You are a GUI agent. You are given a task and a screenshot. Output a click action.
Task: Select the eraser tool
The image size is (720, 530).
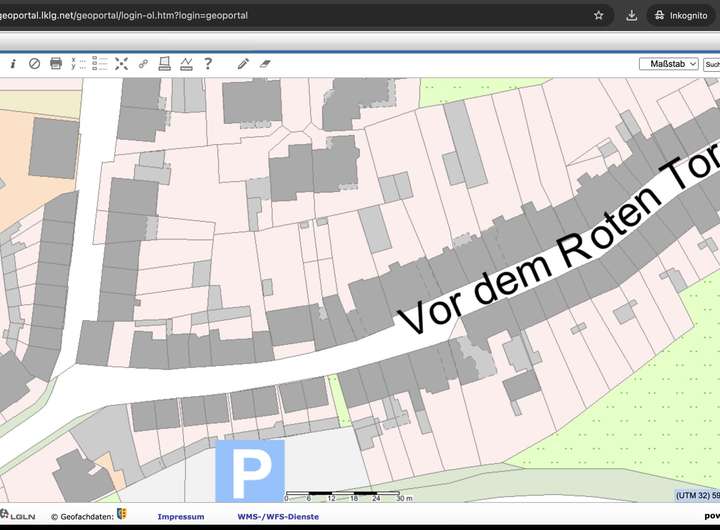pos(265,63)
